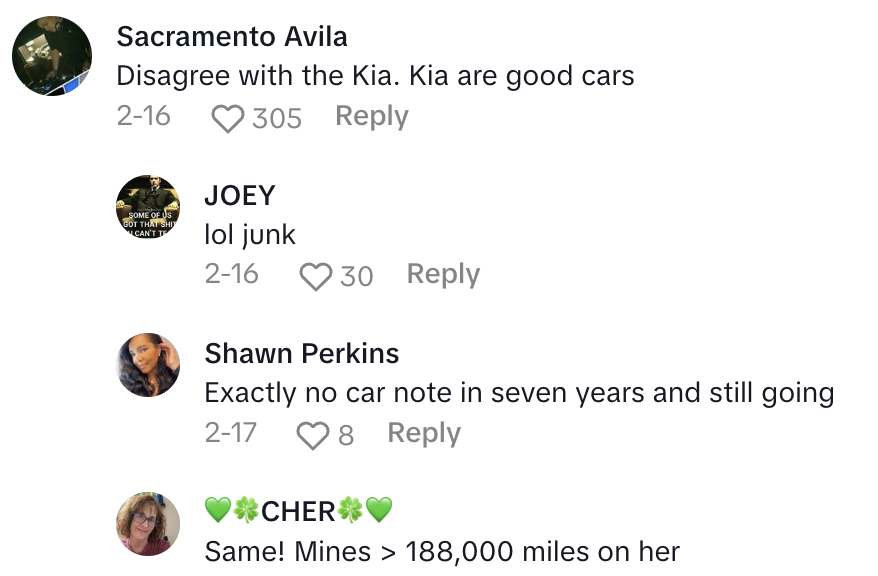878x576 pixels.
Task: Open the CHER username with clover emojis
Action: [298, 512]
